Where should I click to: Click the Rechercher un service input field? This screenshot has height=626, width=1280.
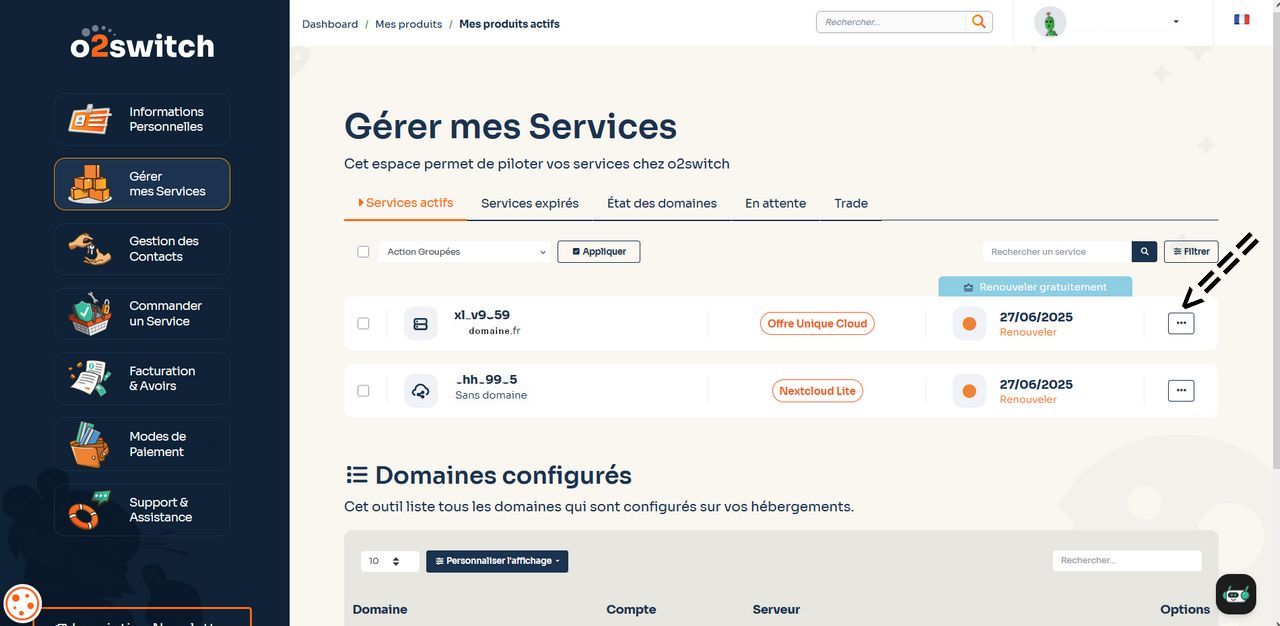pos(1055,252)
